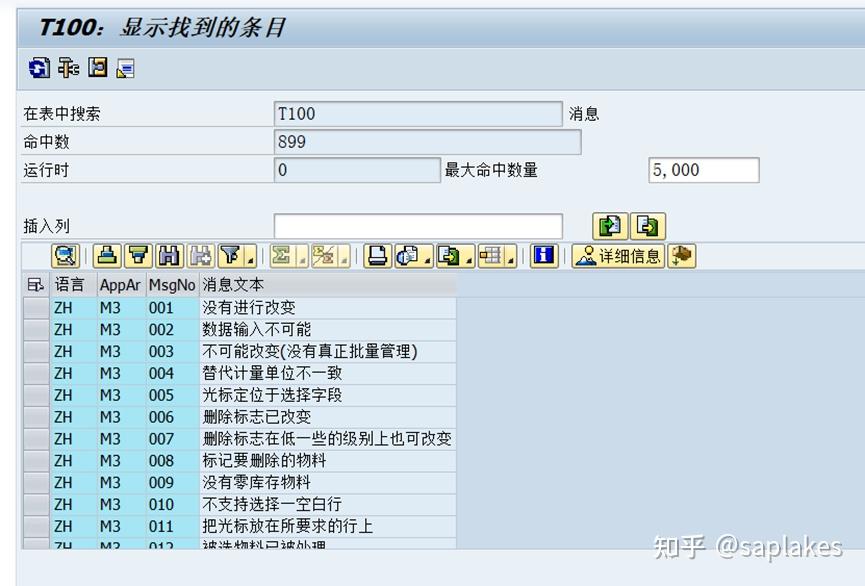Click the 5,000 maximum hits field
Viewport: 865px width, 586px height.
tap(703, 170)
